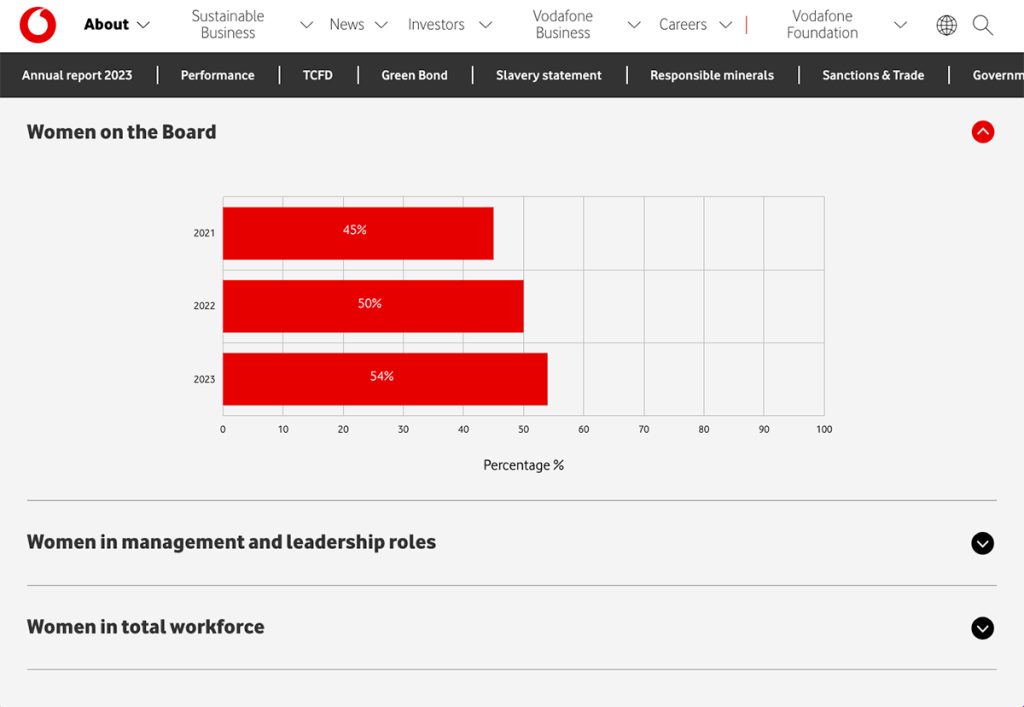Image resolution: width=1024 pixels, height=707 pixels.
Task: Collapse the Women on the Board section
Action: click(x=982, y=132)
